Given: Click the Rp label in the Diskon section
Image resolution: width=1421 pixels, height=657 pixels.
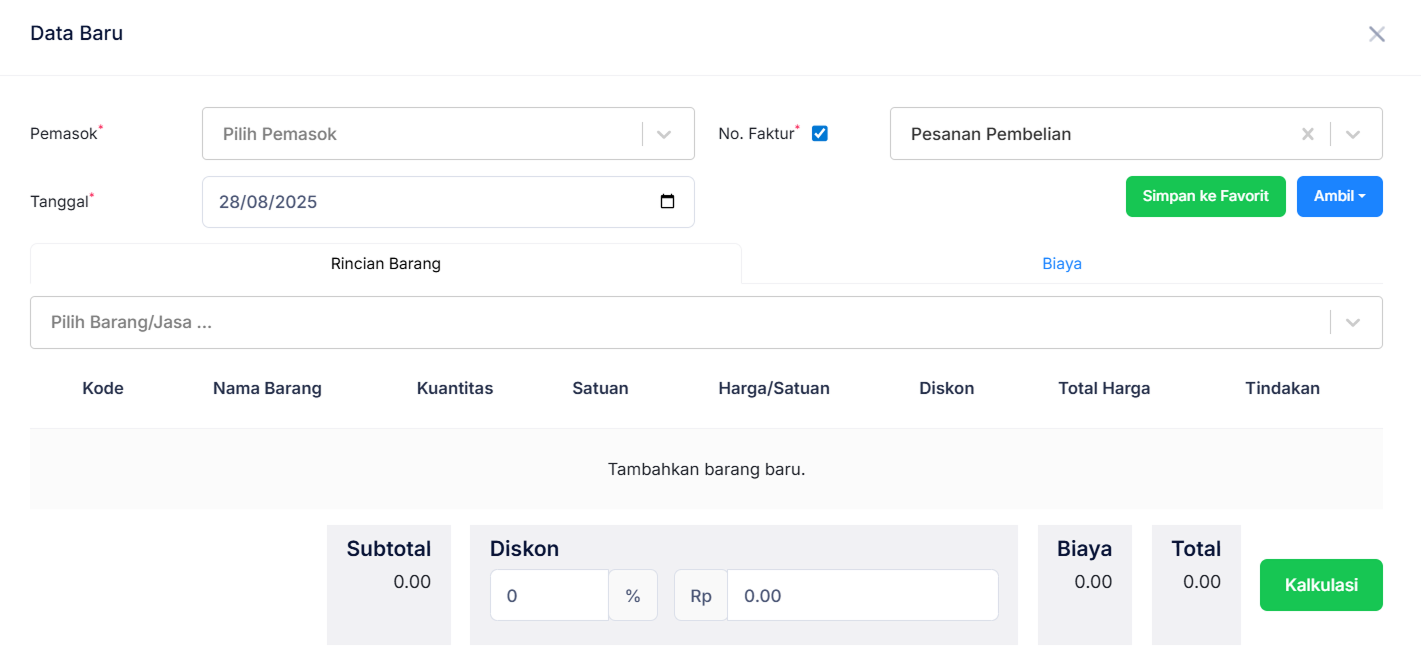Looking at the screenshot, I should (700, 595).
